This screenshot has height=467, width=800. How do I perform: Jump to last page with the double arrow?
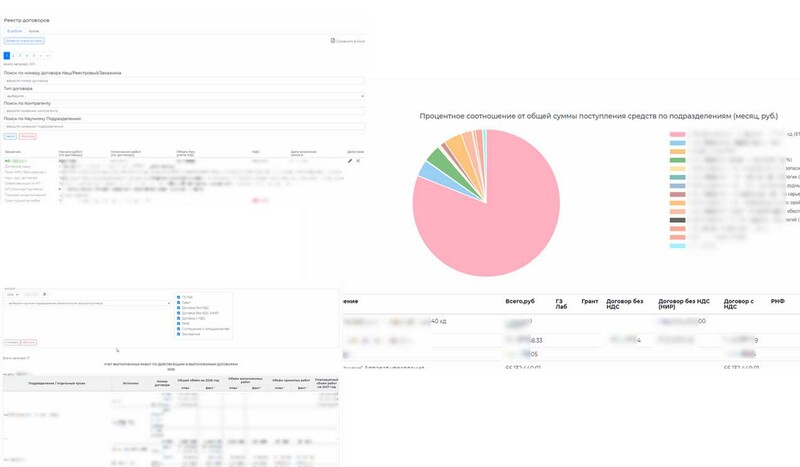click(x=48, y=56)
